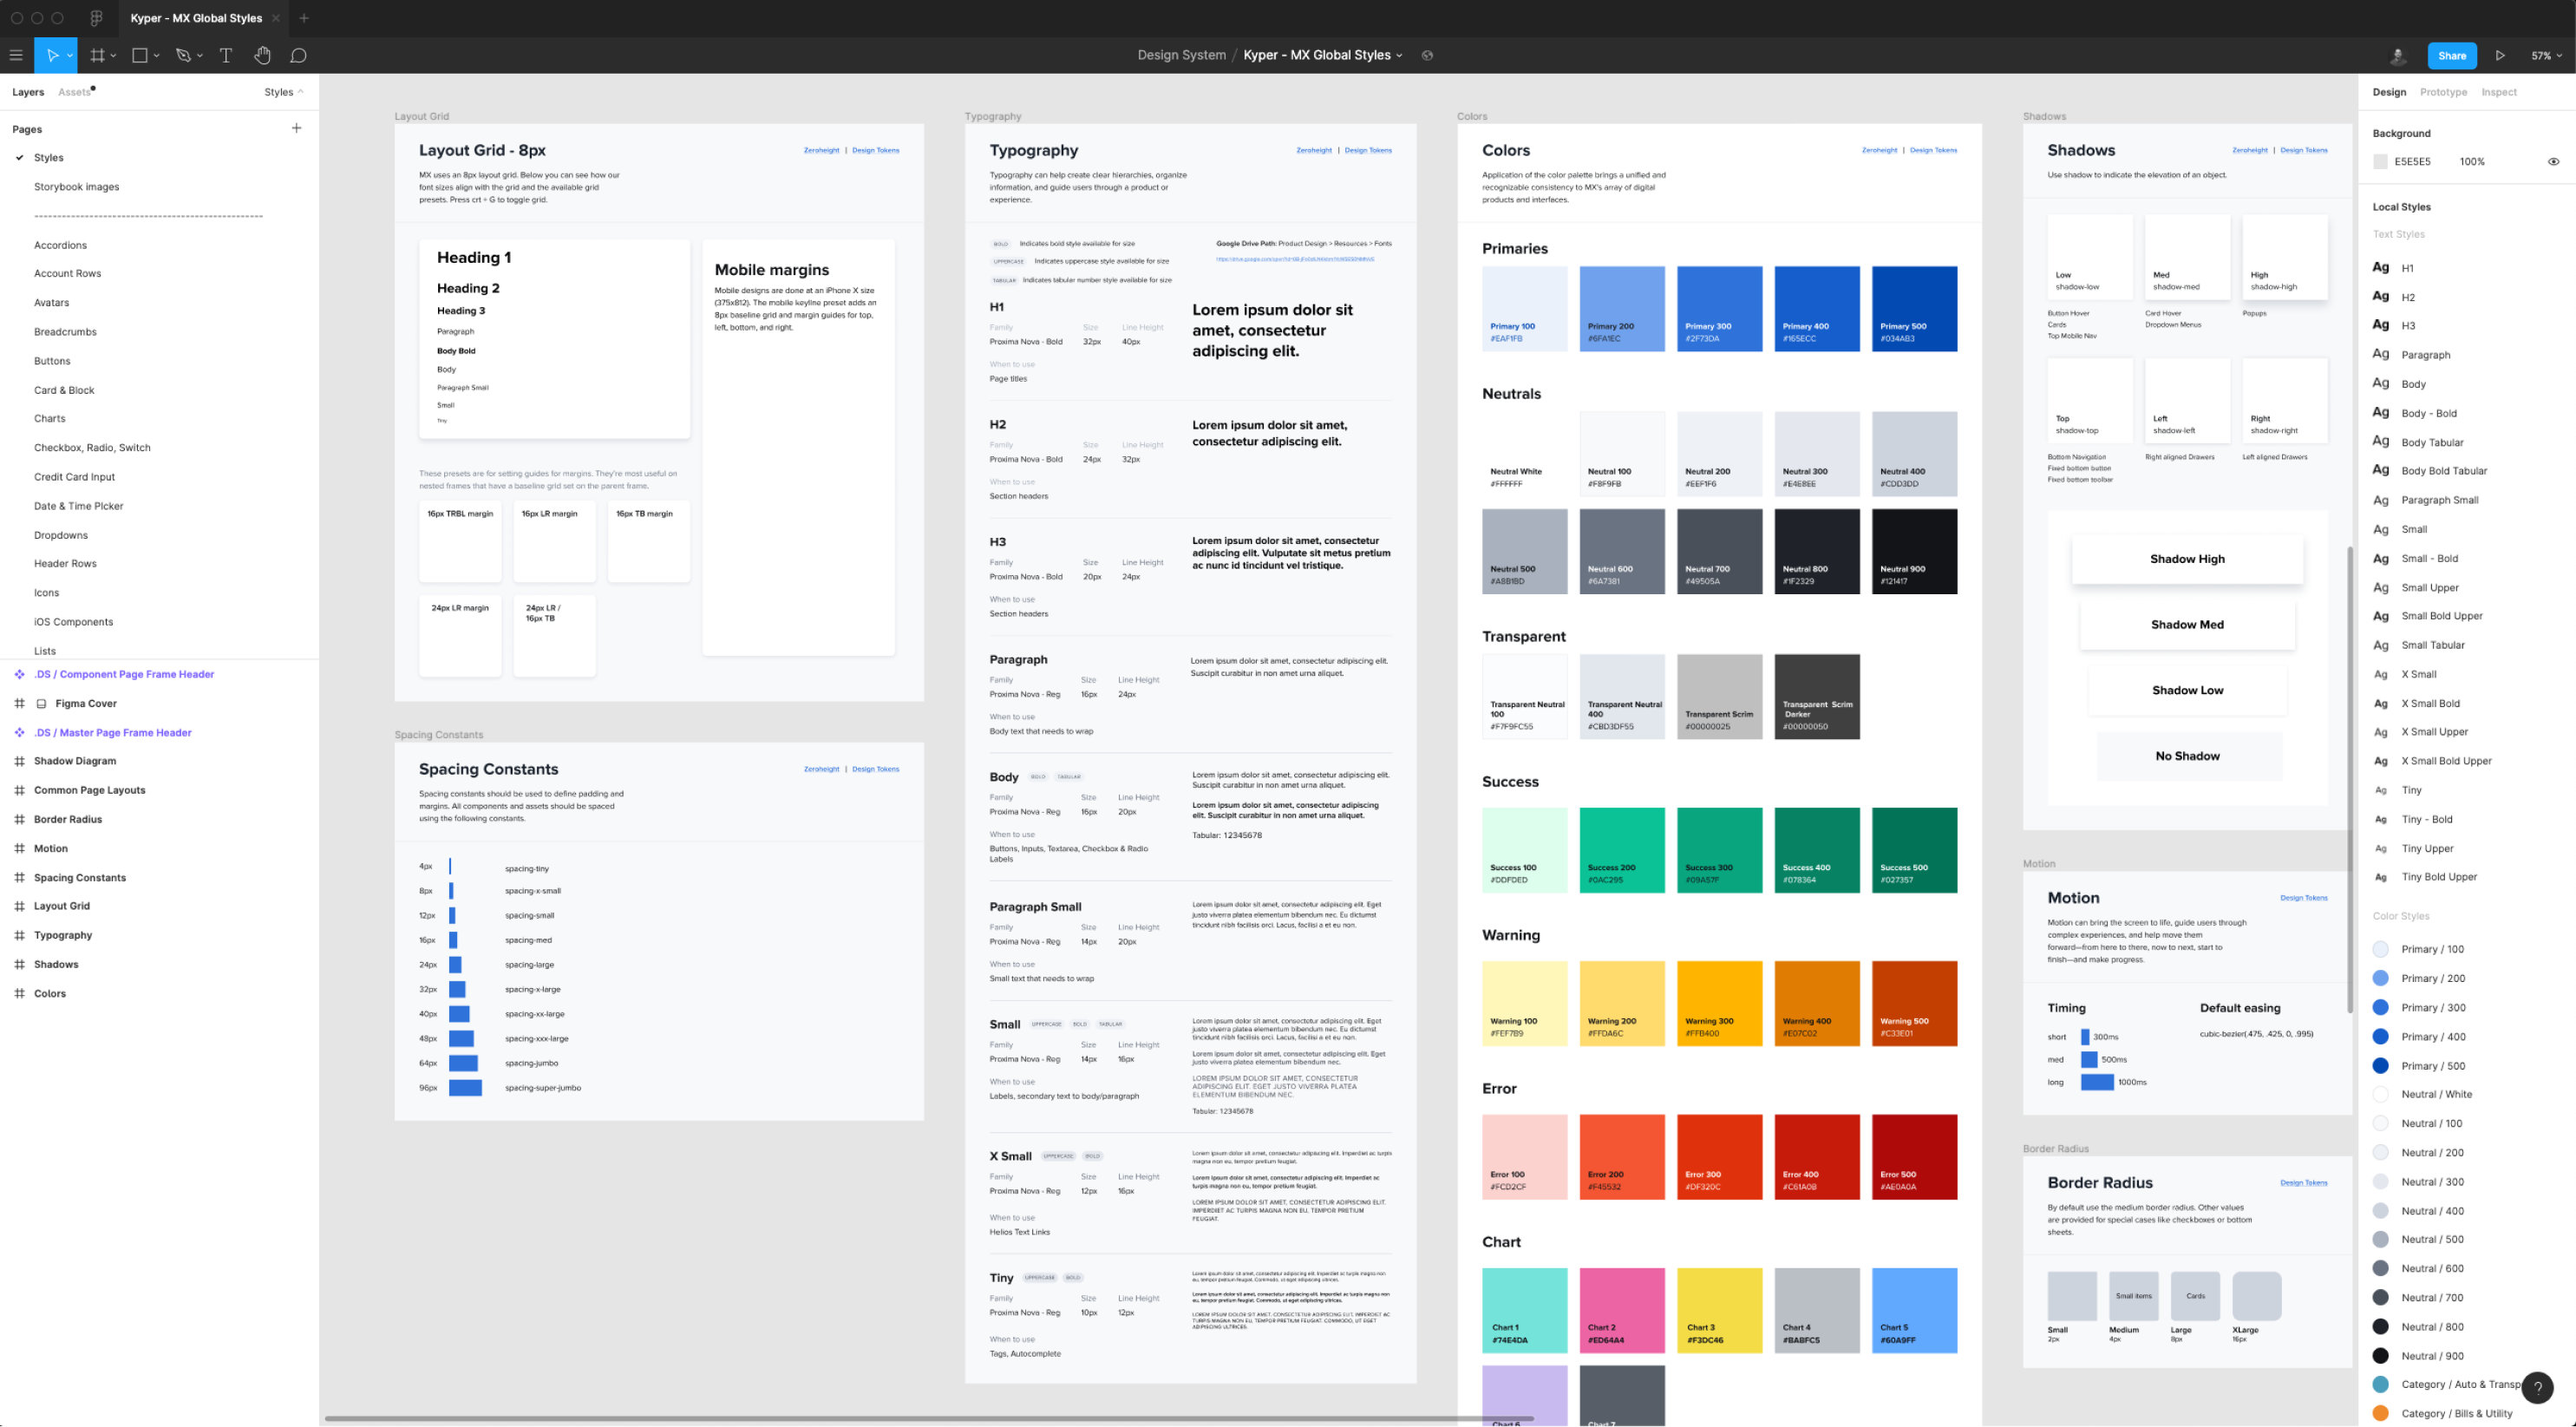Select the Hand tool

262,56
